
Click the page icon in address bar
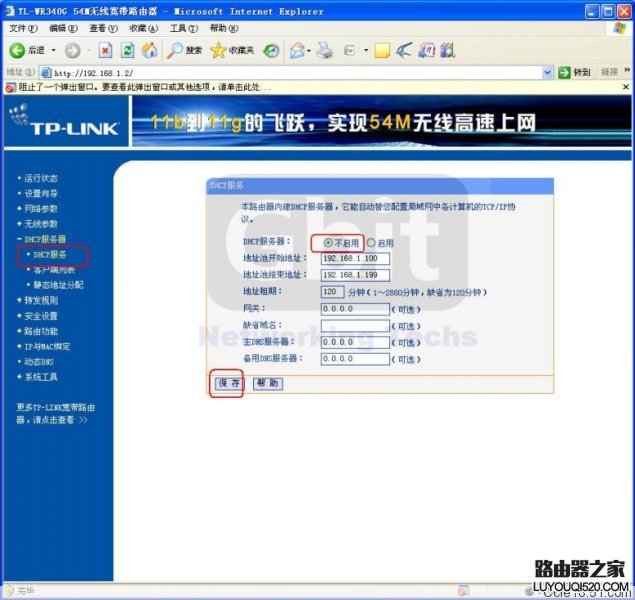point(46,73)
